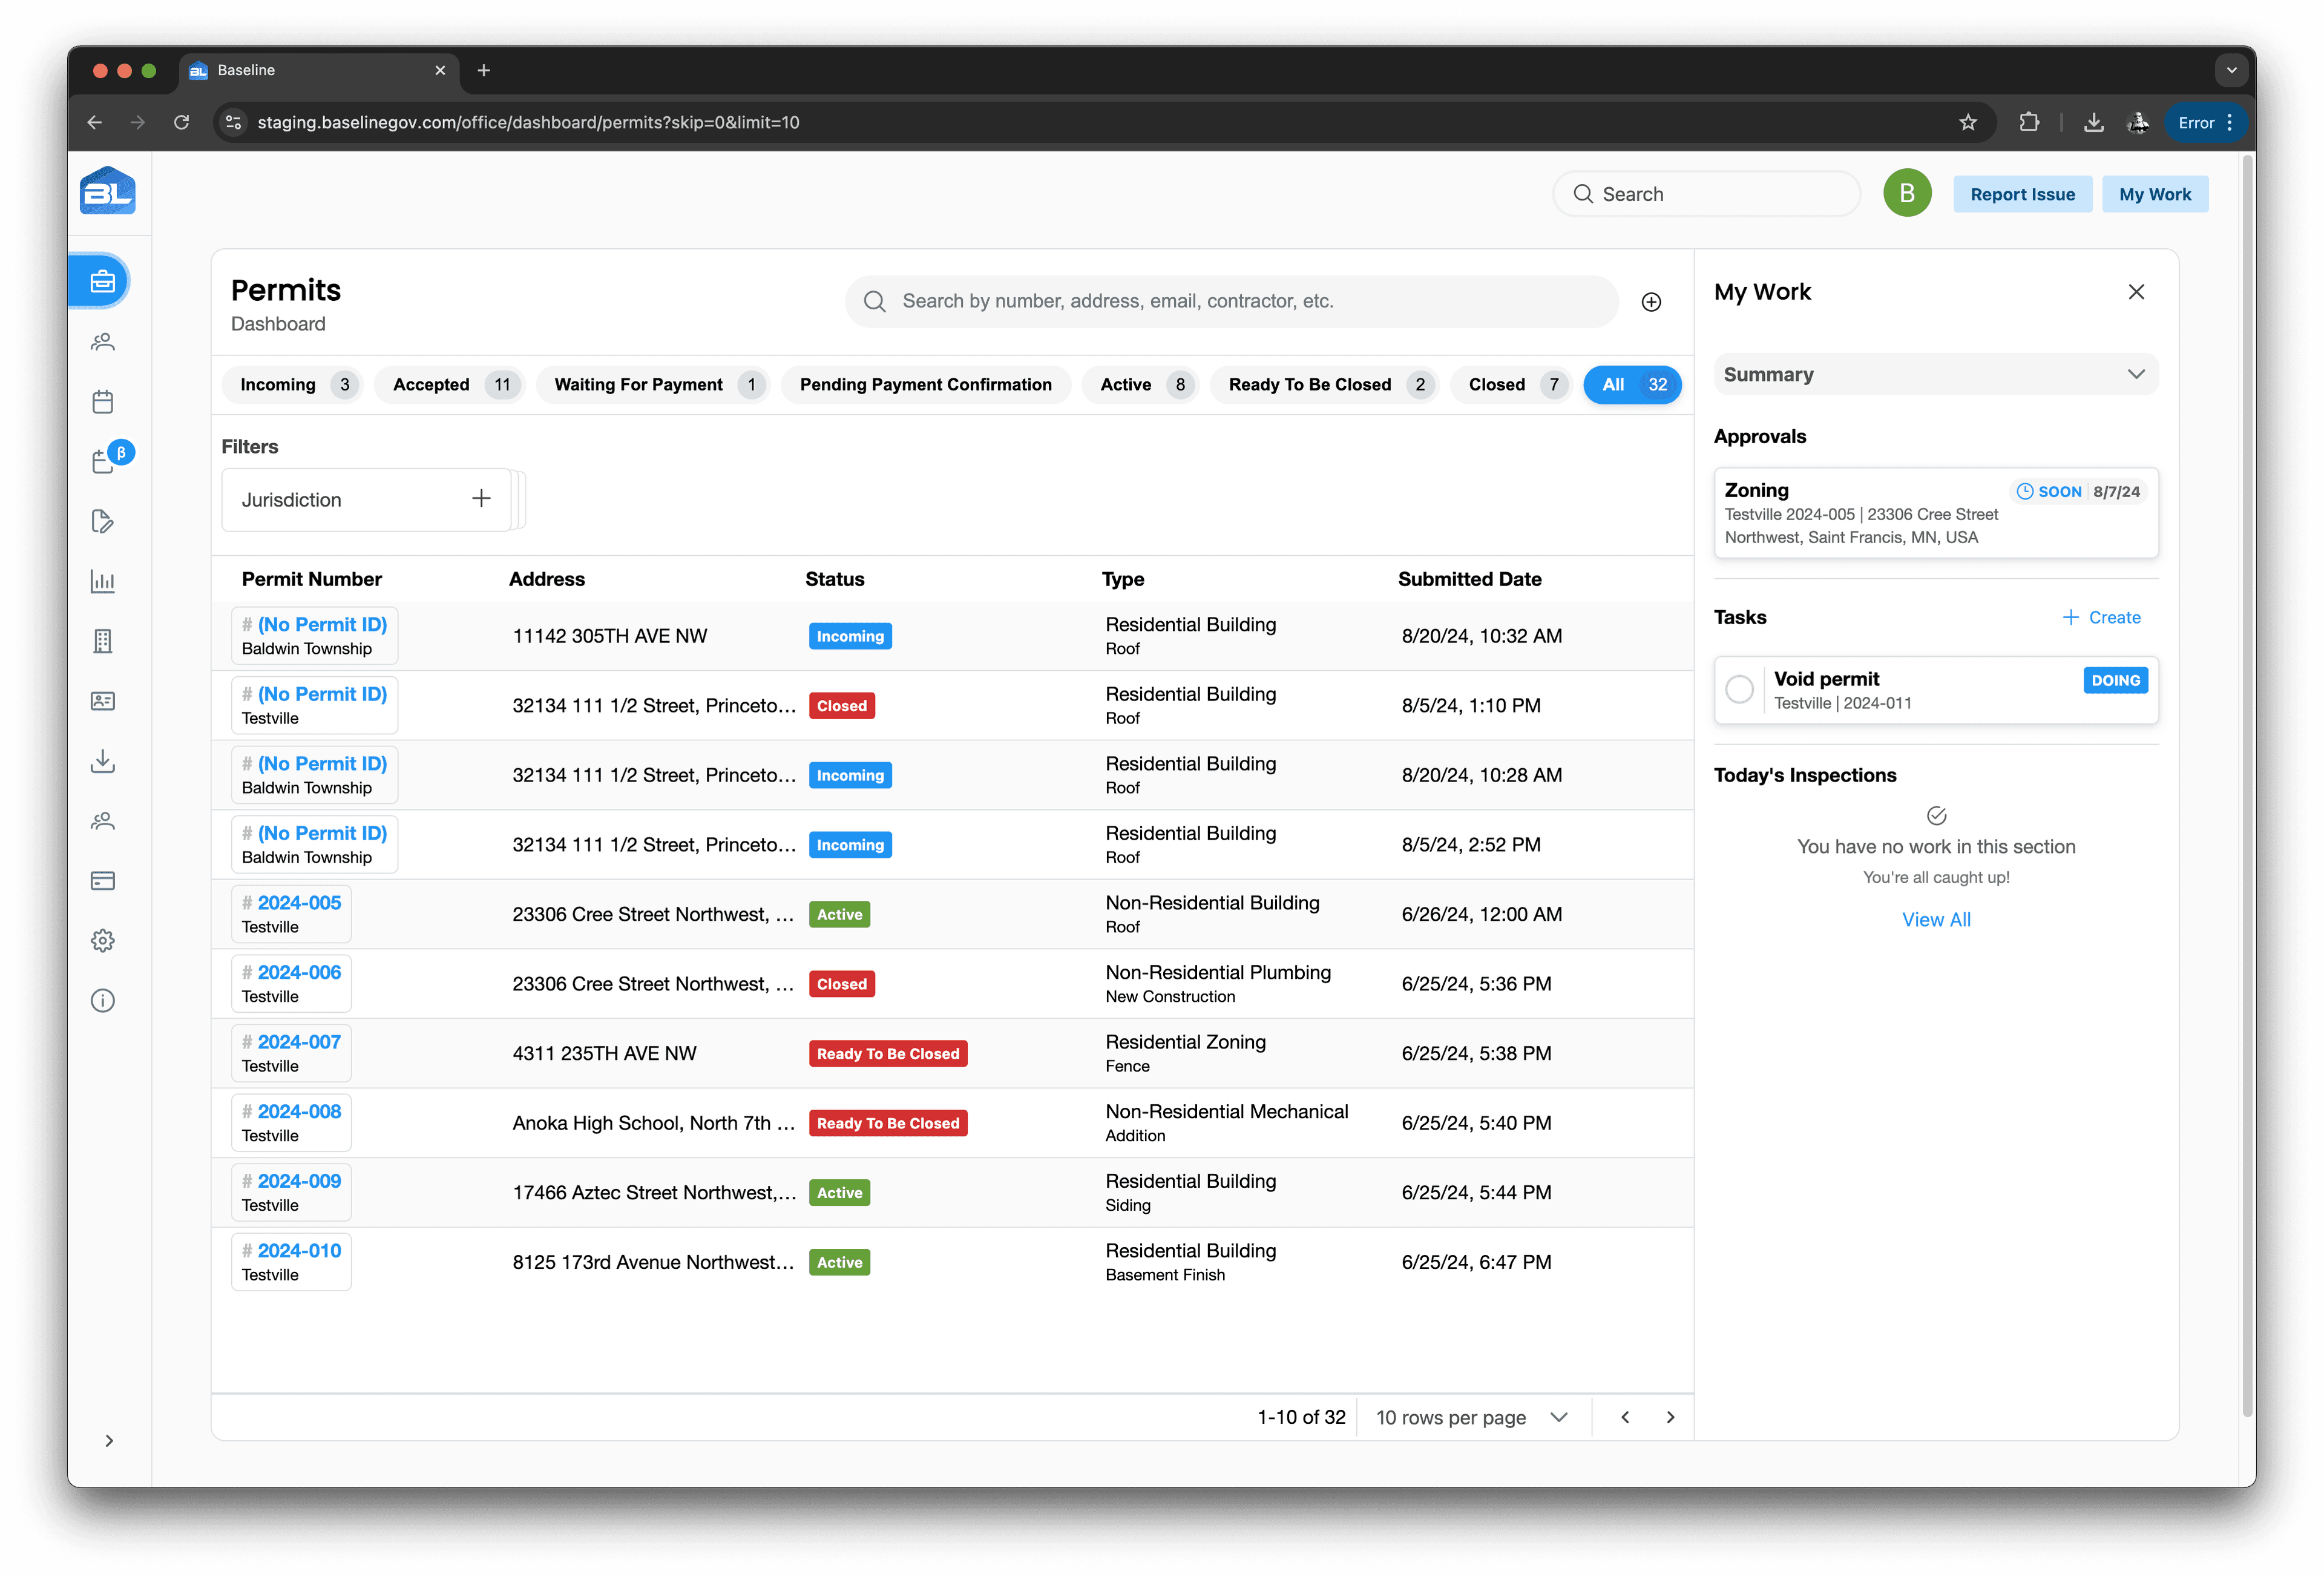The width and height of the screenshot is (2324, 1577).
Task: Go to next page of permits
Action: (x=1670, y=1417)
